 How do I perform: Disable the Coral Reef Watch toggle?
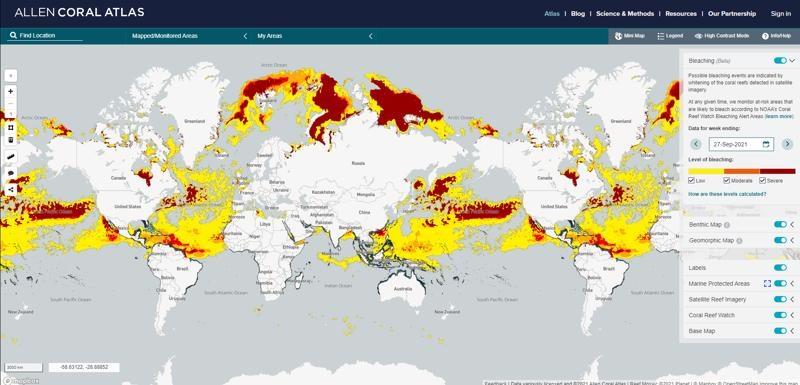[780, 315]
